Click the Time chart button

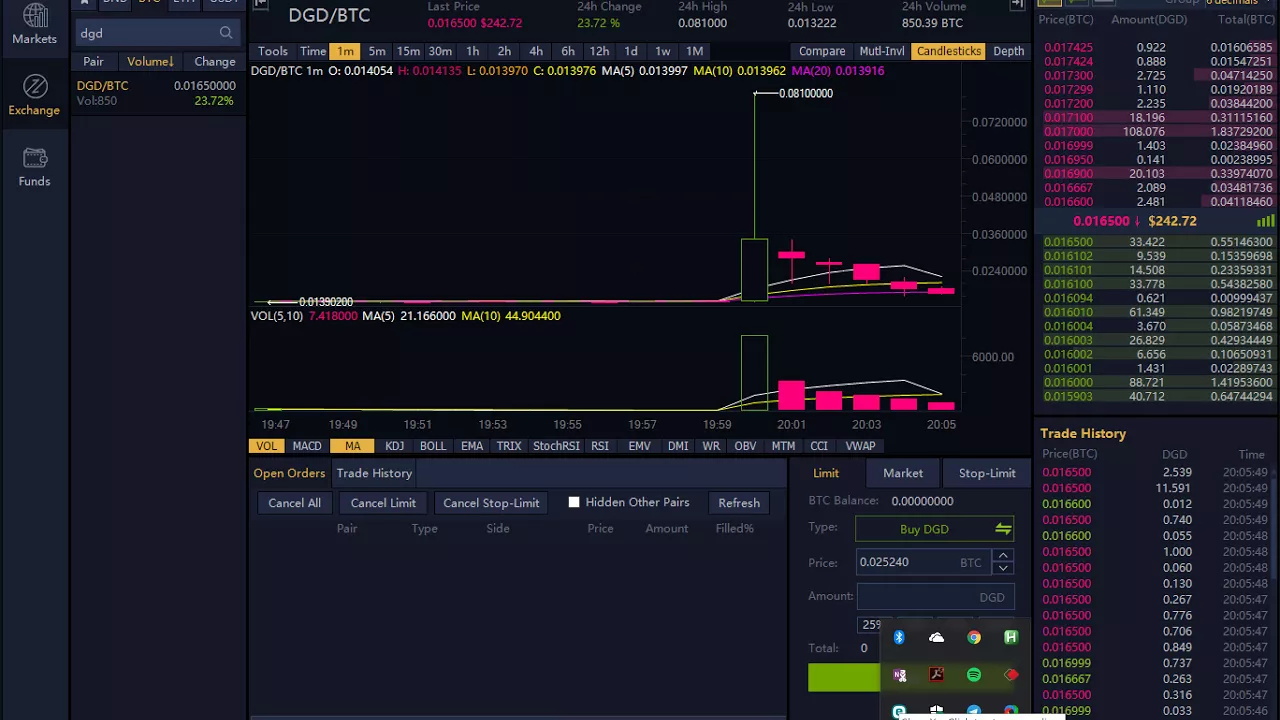pyautogui.click(x=313, y=51)
